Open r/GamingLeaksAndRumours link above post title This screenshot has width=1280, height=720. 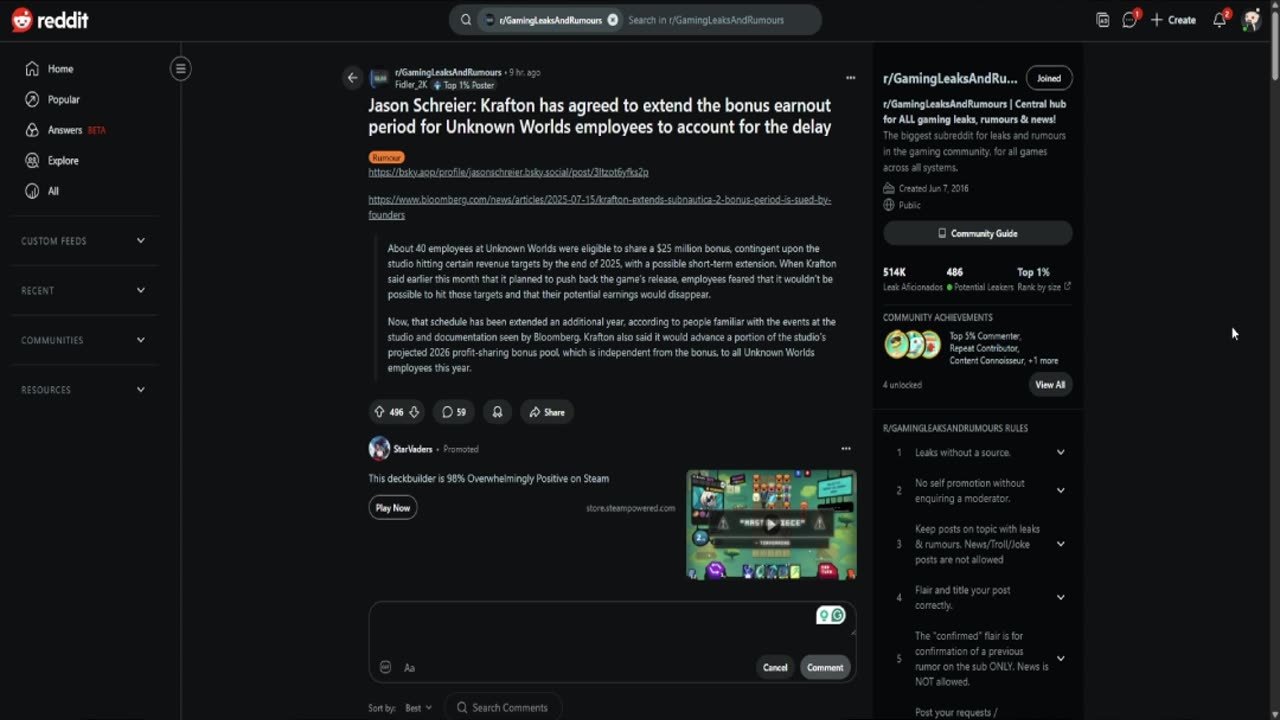448,72
